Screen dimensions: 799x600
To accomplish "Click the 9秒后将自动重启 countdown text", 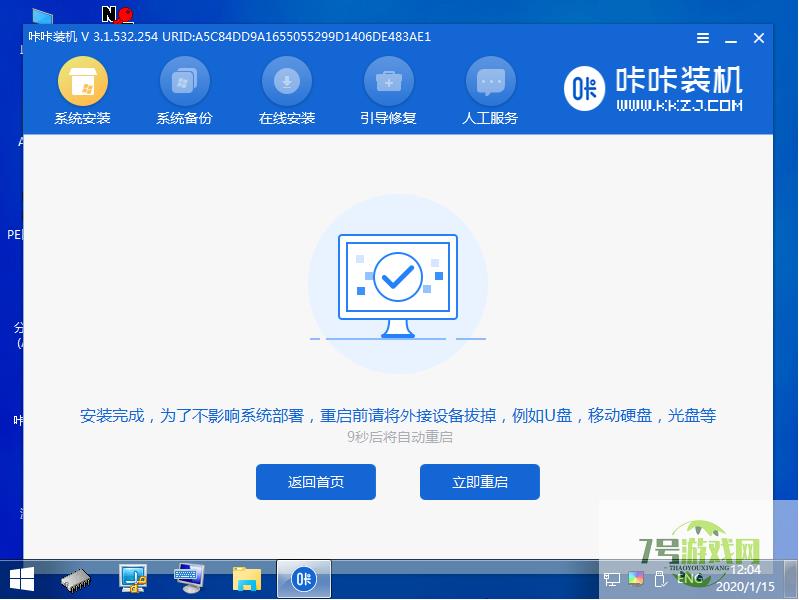I will pyautogui.click(x=400, y=437).
